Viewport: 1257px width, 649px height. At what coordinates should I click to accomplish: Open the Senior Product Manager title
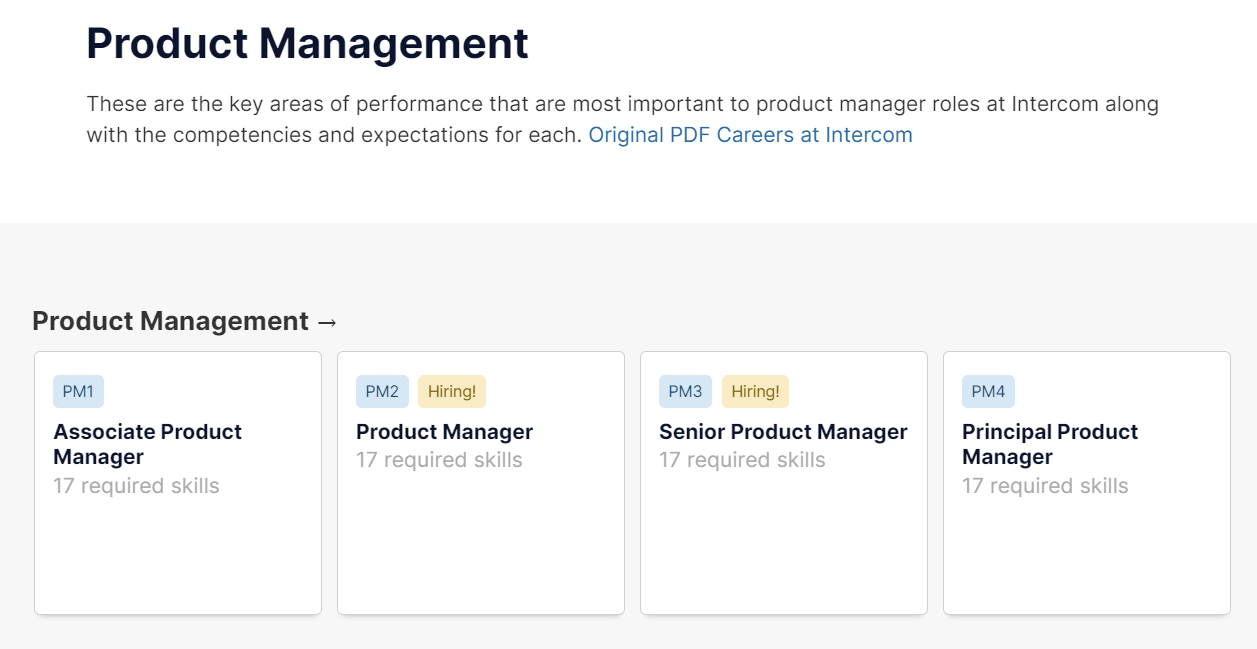[x=783, y=432]
